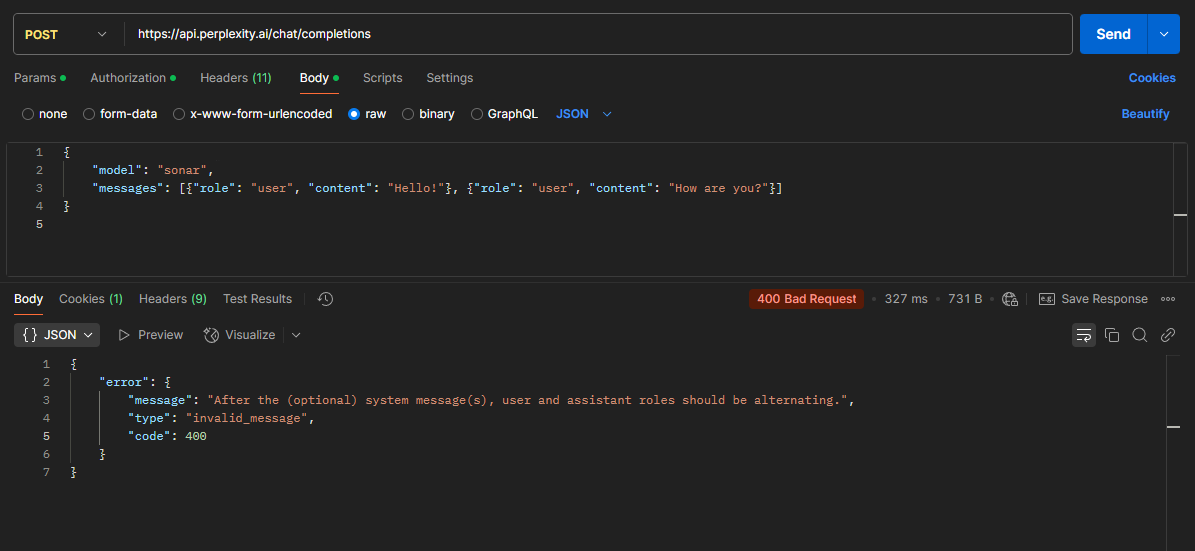1195x551 pixels.
Task: Click the request URL field
Action: tap(598, 34)
